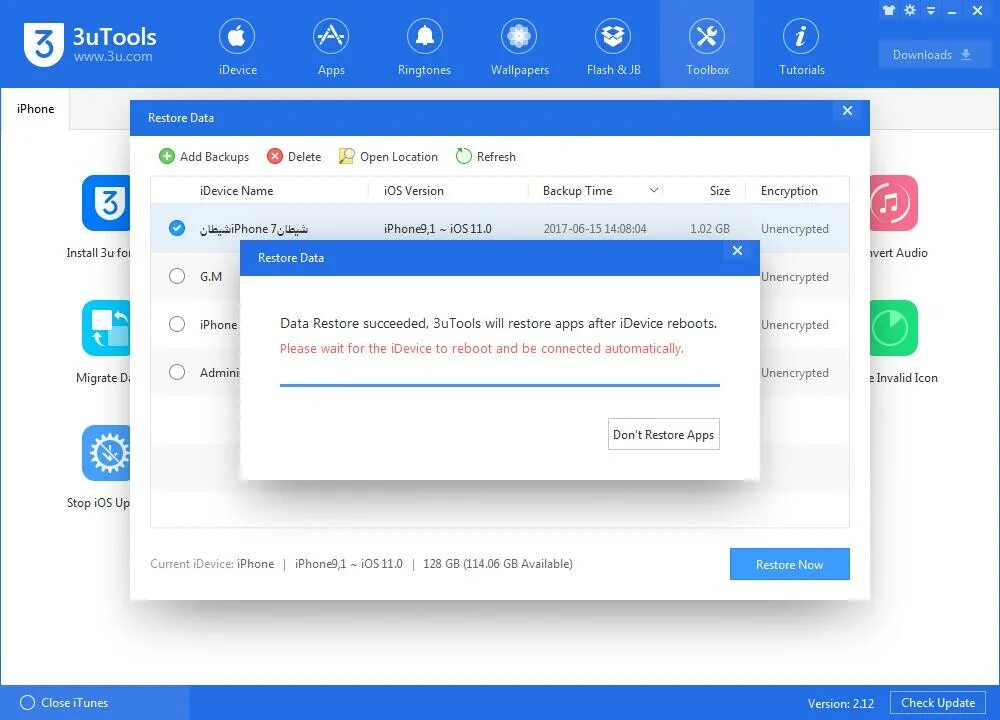Image resolution: width=1000 pixels, height=720 pixels.
Task: Click the skin shirt icon in title bar
Action: click(888, 10)
